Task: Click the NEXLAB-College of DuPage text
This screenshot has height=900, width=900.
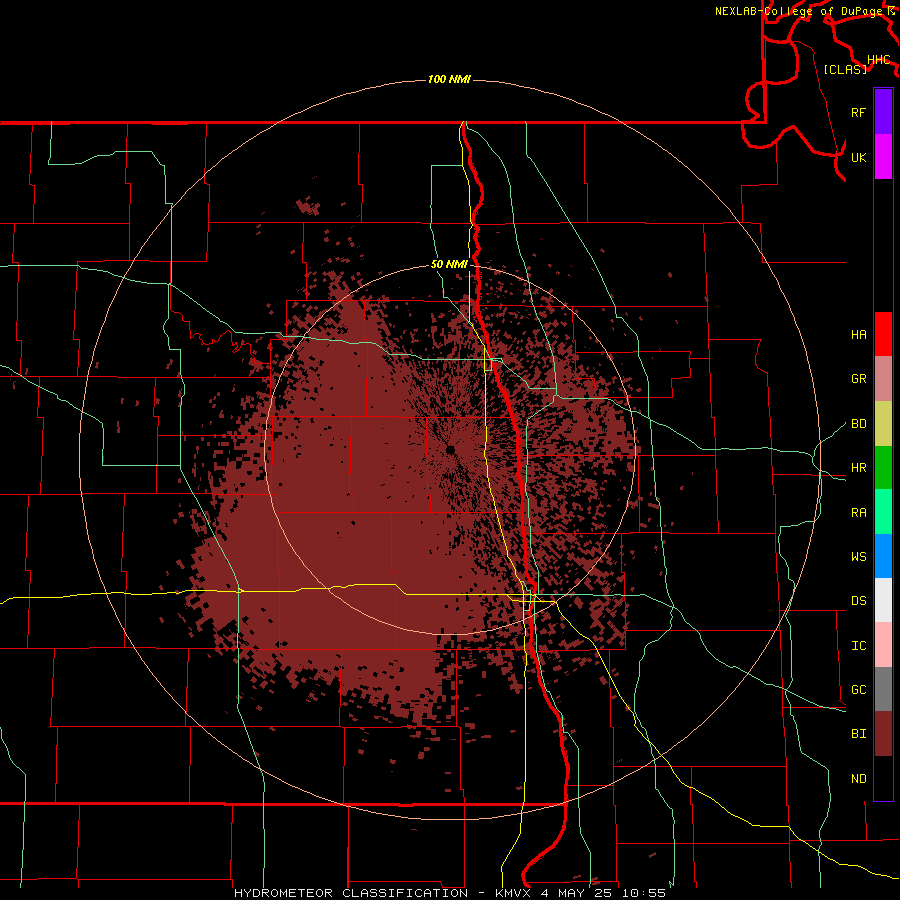Action: [798, 11]
